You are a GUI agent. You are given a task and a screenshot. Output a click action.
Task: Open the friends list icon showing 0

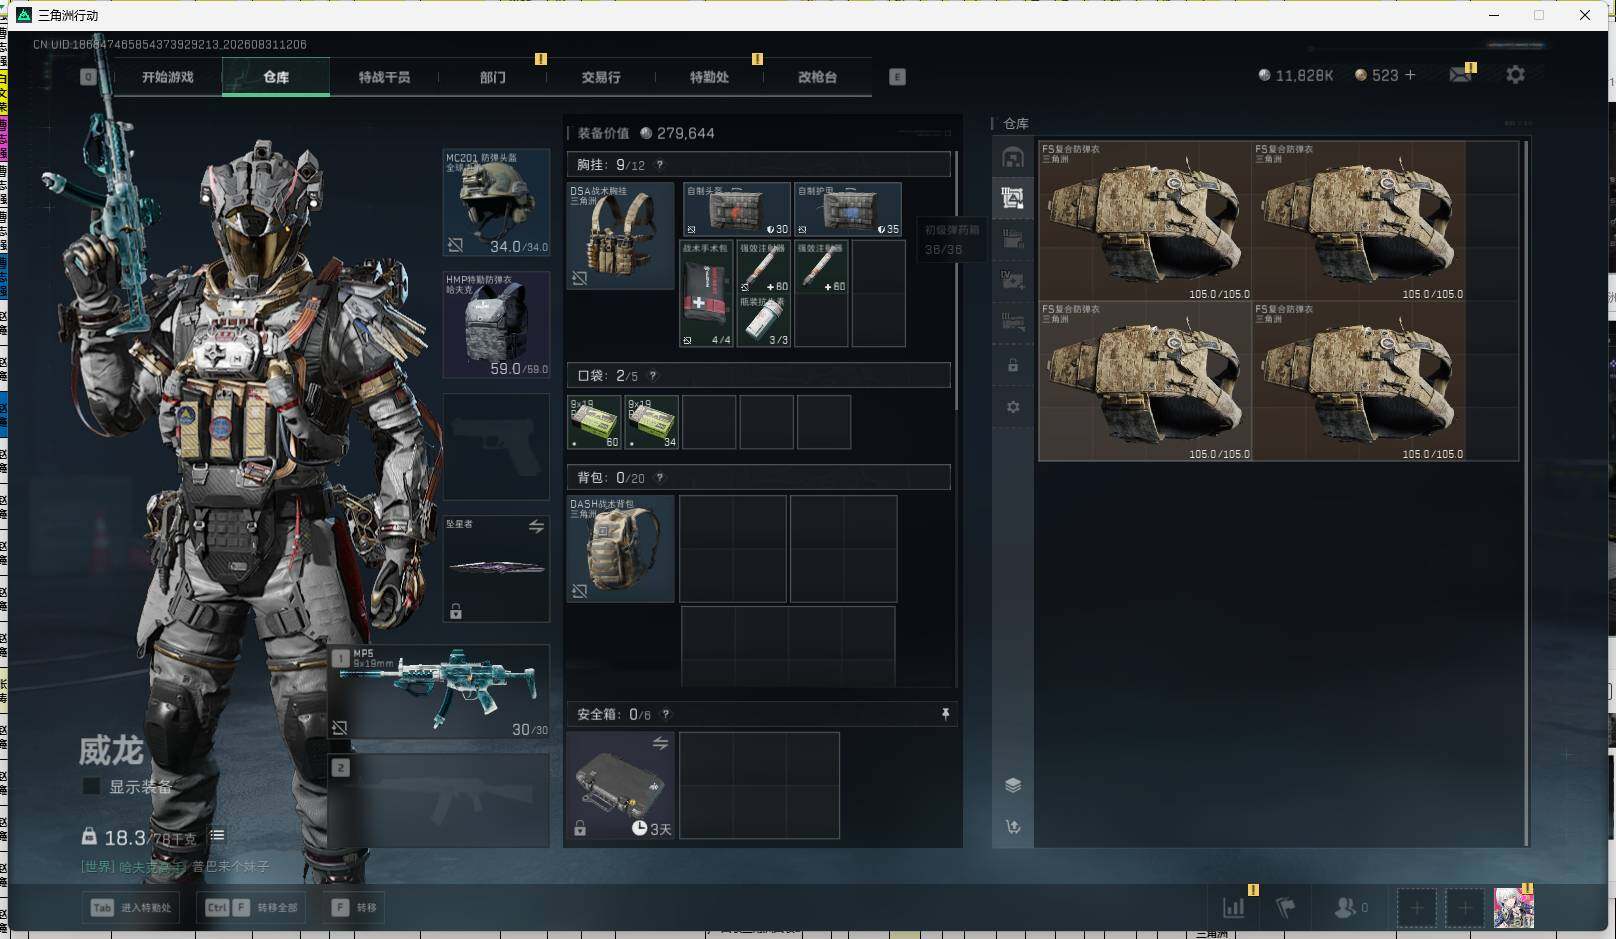coord(1351,908)
